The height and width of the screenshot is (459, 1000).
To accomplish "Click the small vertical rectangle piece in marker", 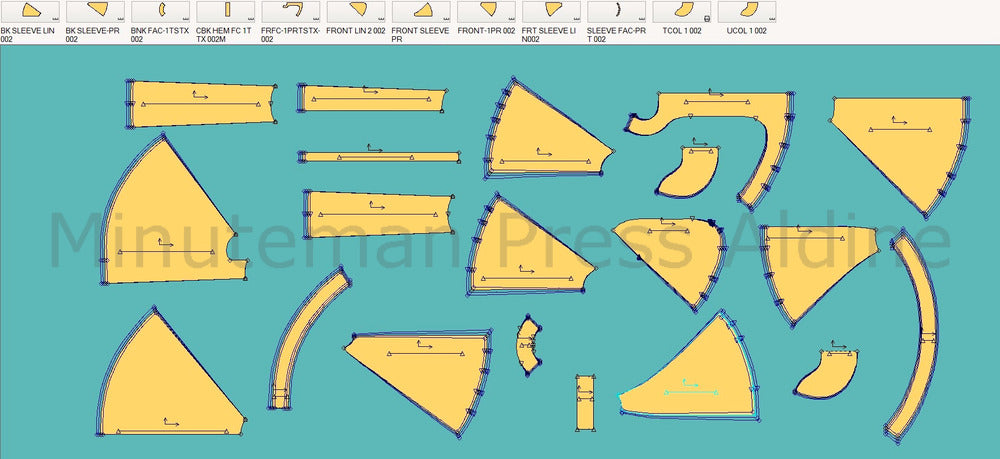I will [584, 404].
